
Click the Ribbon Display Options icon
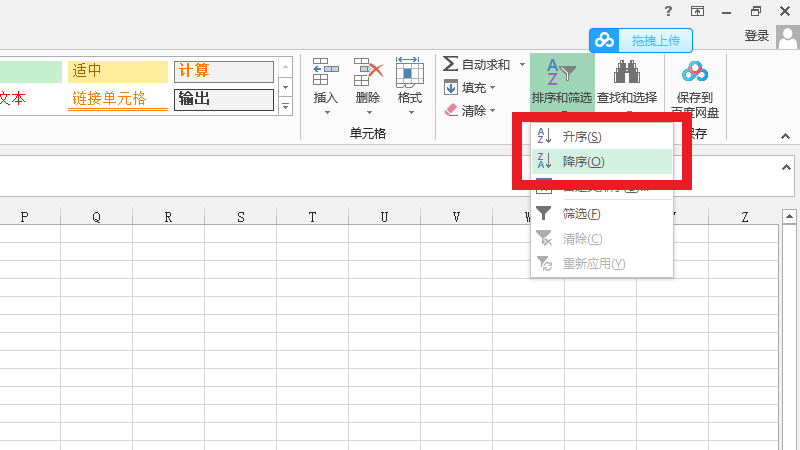[x=697, y=11]
